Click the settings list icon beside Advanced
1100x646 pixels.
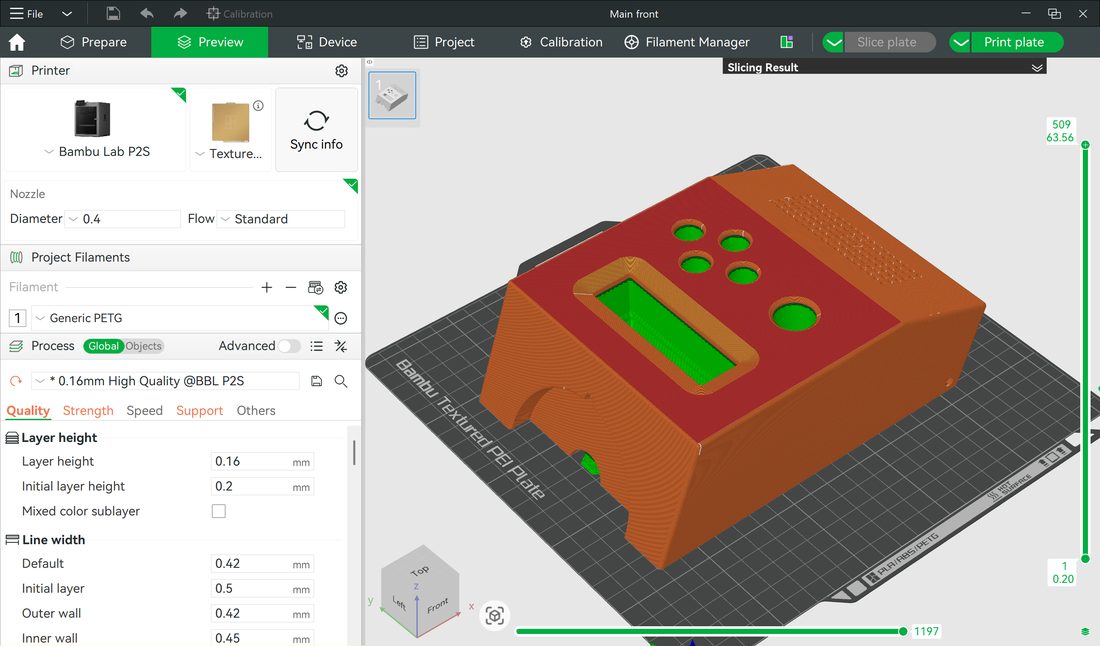click(316, 346)
